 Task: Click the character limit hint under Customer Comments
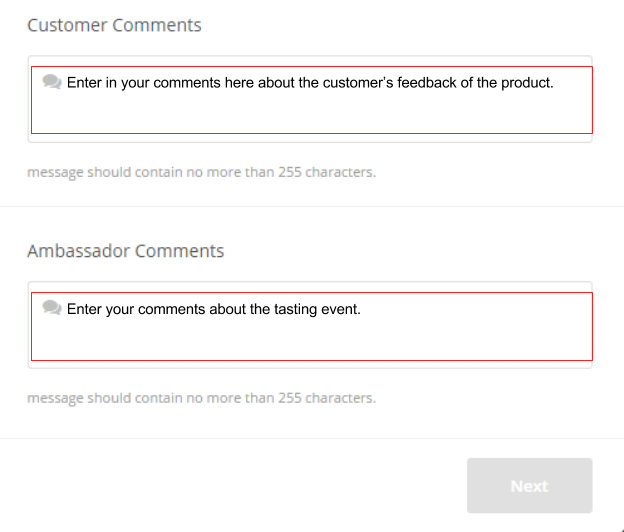click(x=201, y=172)
